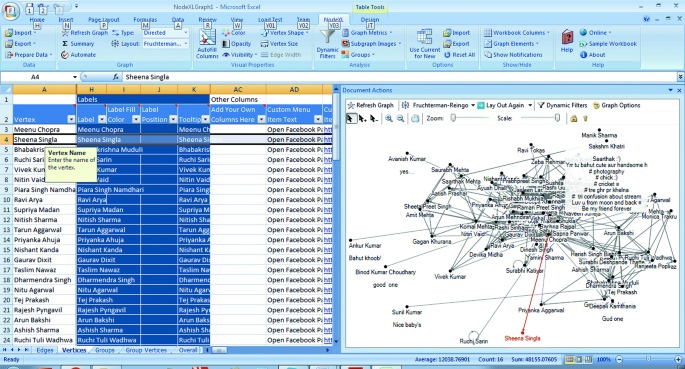This screenshot has height=369, width=685.
Task: Open the Vertex column filter arrow
Action: coord(71,119)
